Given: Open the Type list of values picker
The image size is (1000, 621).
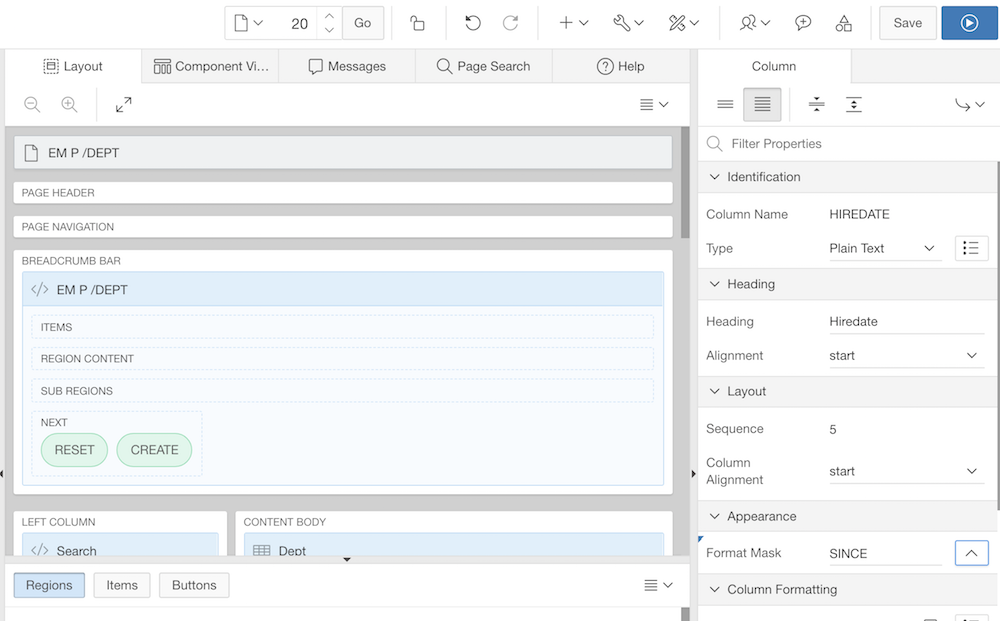Looking at the screenshot, I should [971, 248].
